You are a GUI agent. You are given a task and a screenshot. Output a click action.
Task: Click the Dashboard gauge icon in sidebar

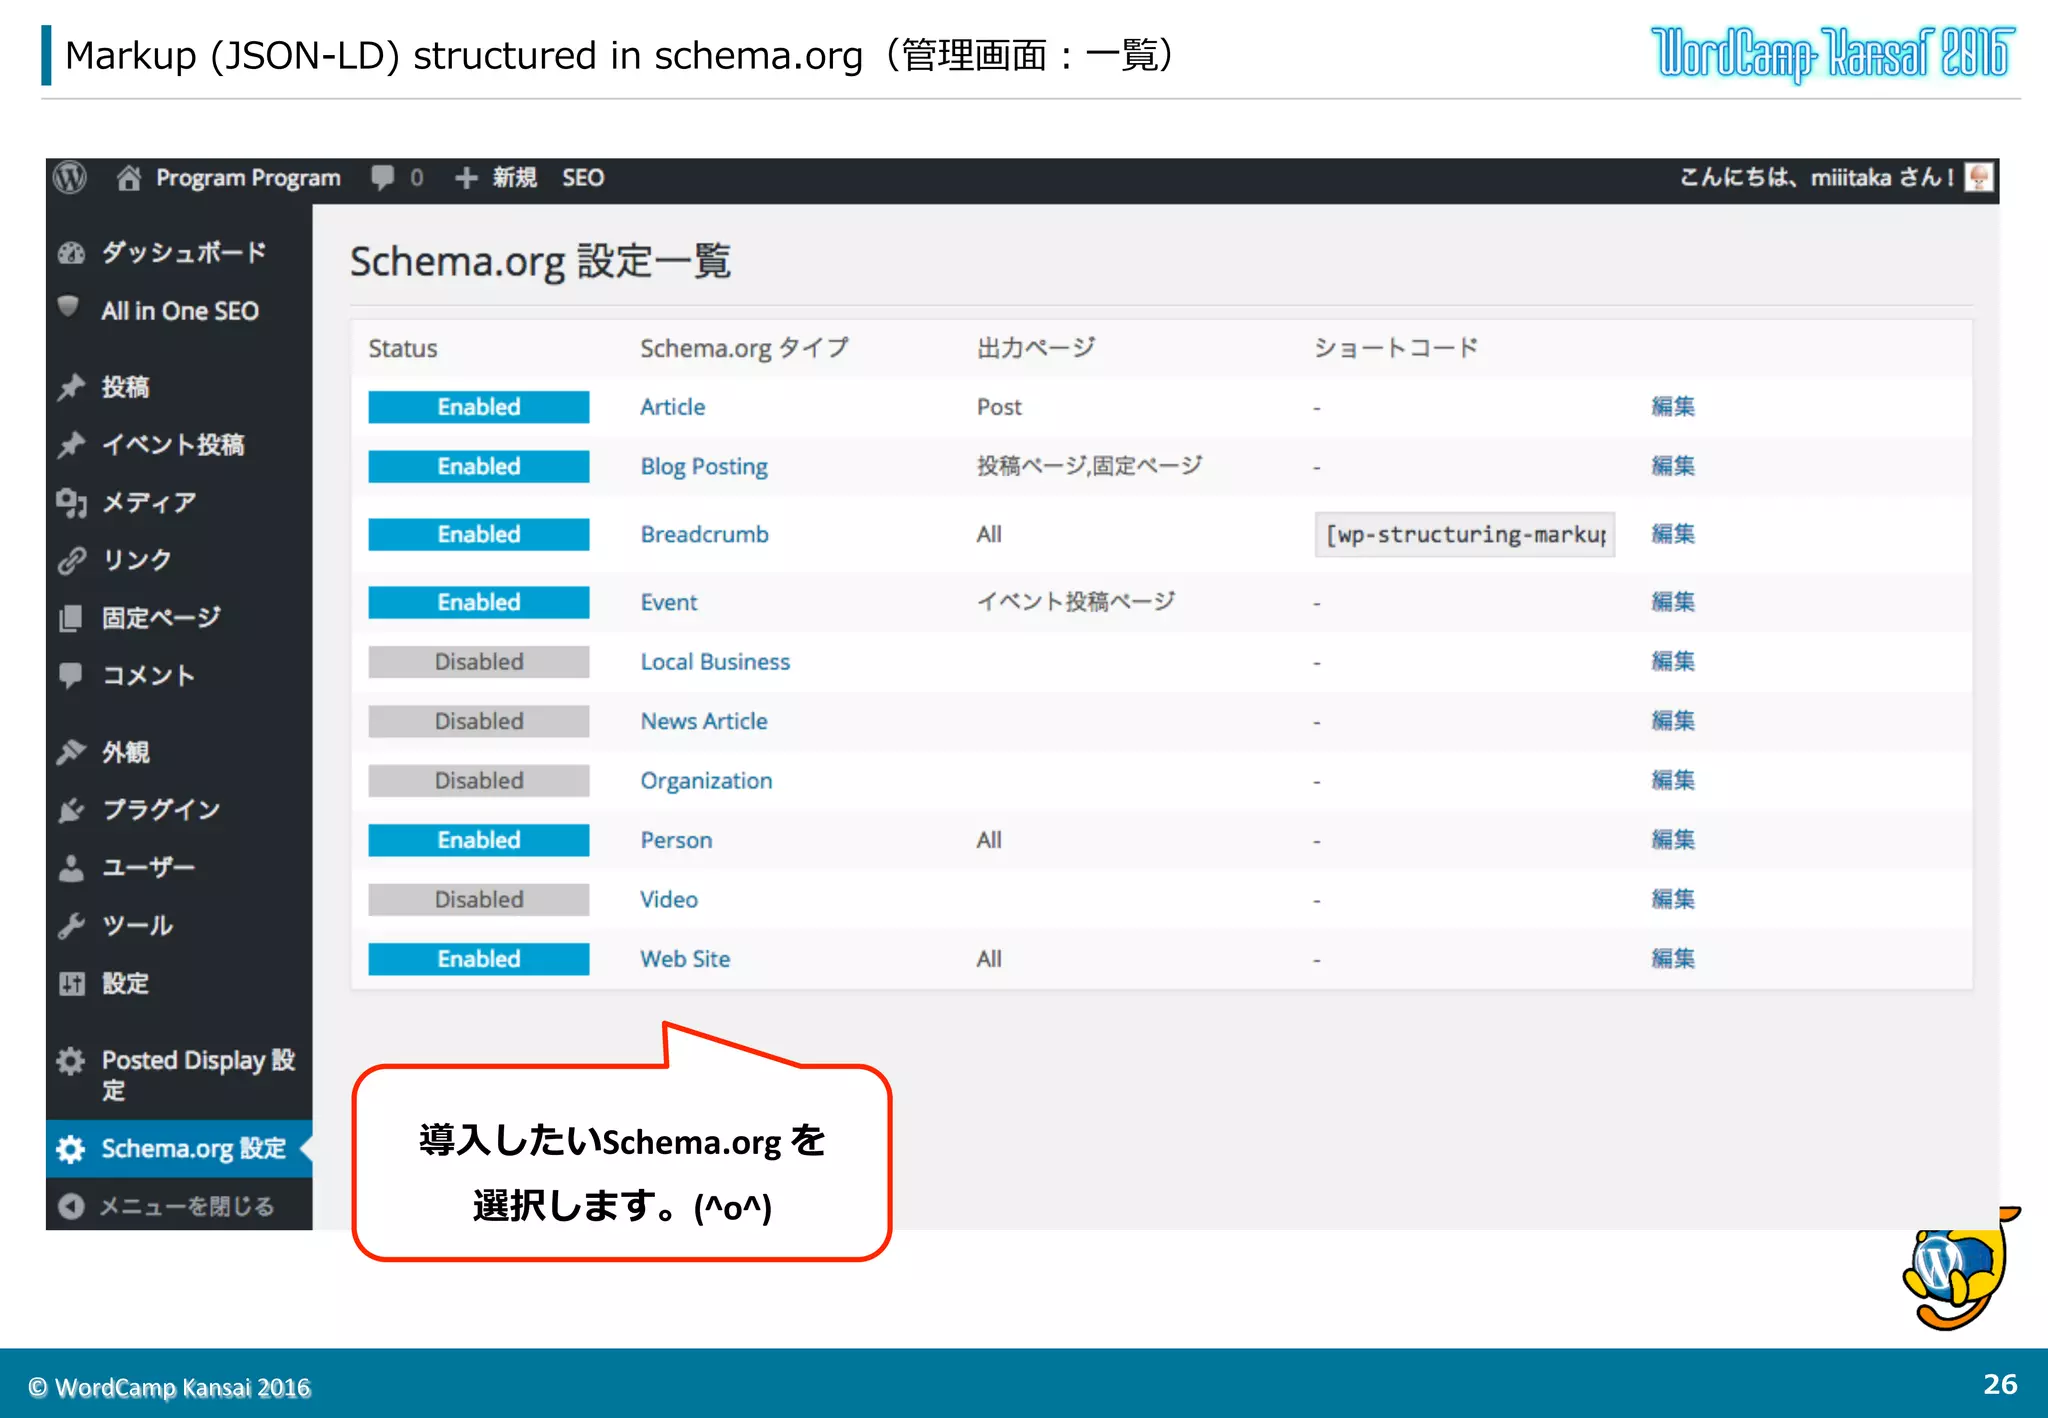click(x=71, y=253)
